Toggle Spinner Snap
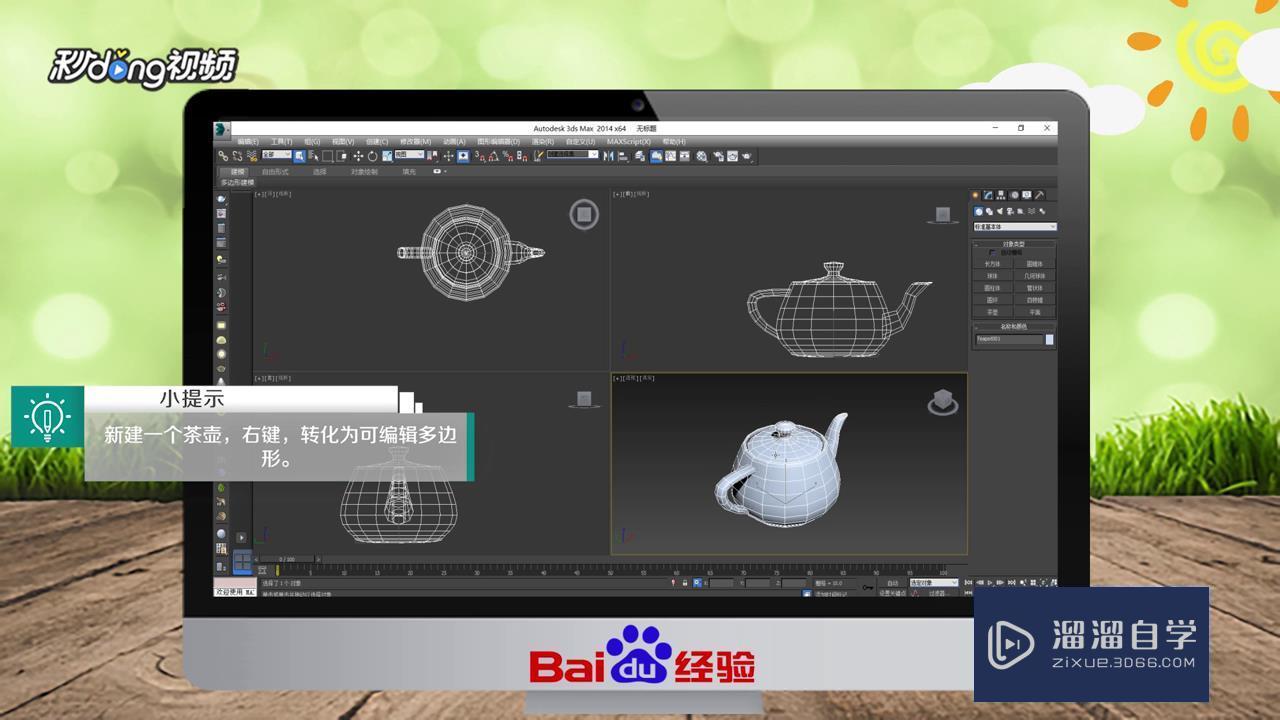Viewport: 1280px width, 720px height. click(x=521, y=156)
